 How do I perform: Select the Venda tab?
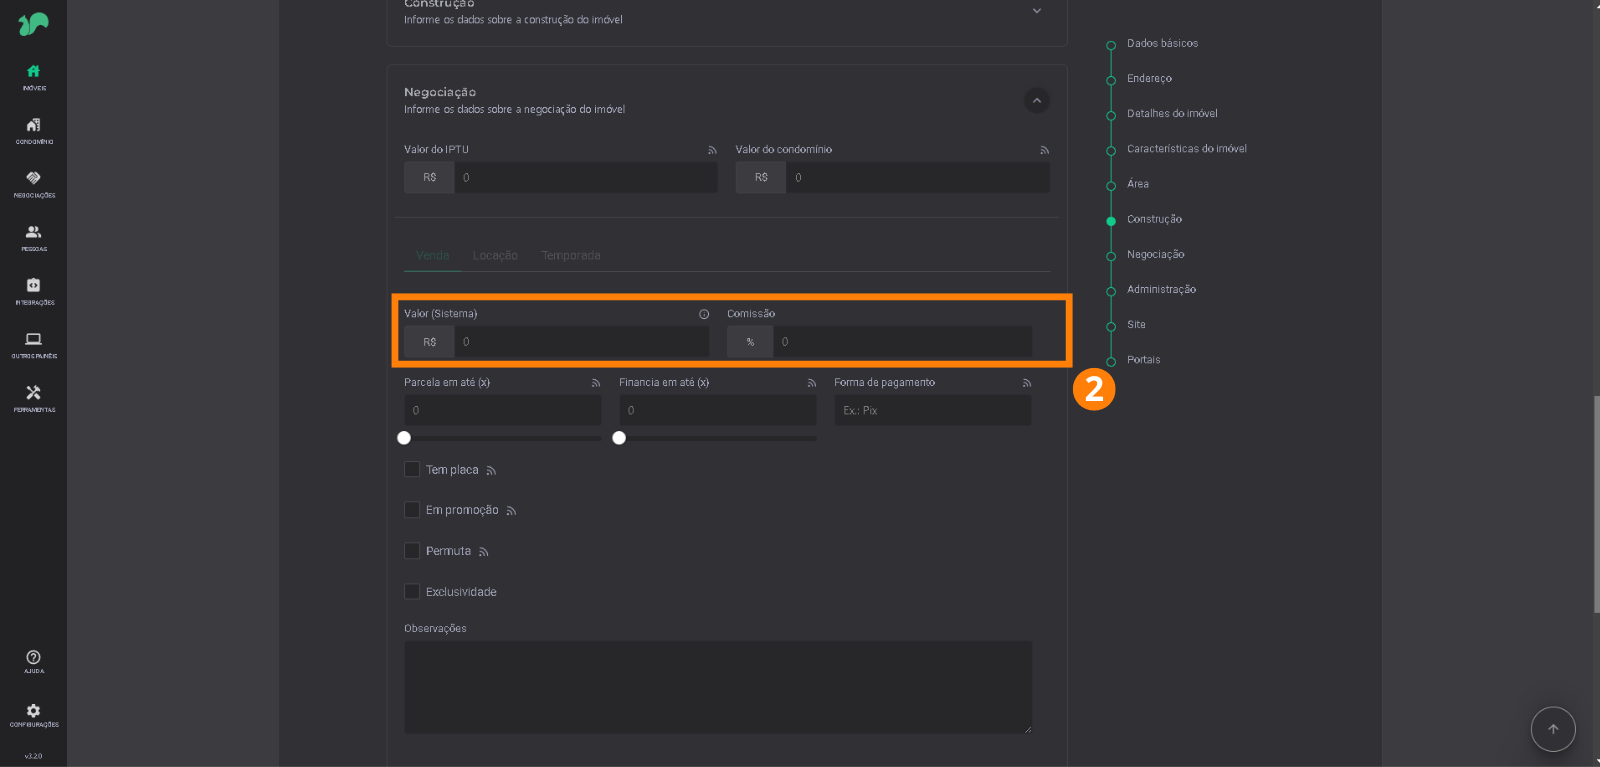click(433, 256)
